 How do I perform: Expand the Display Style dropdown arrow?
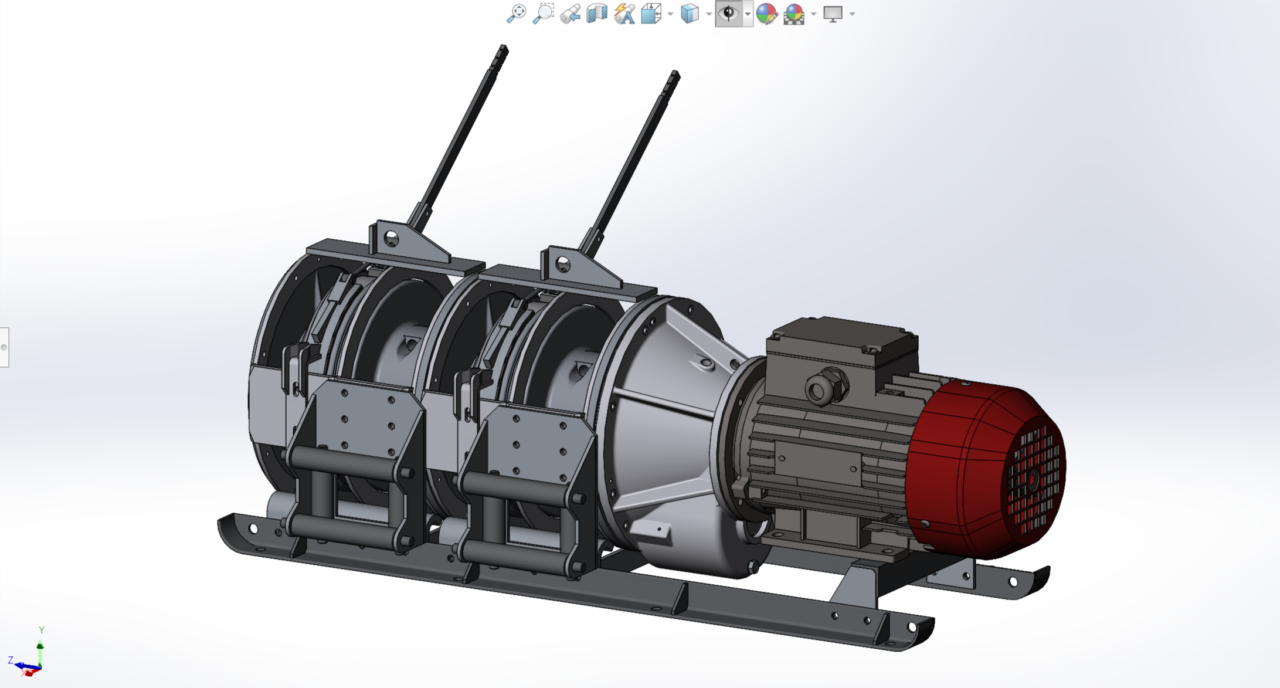coord(709,15)
